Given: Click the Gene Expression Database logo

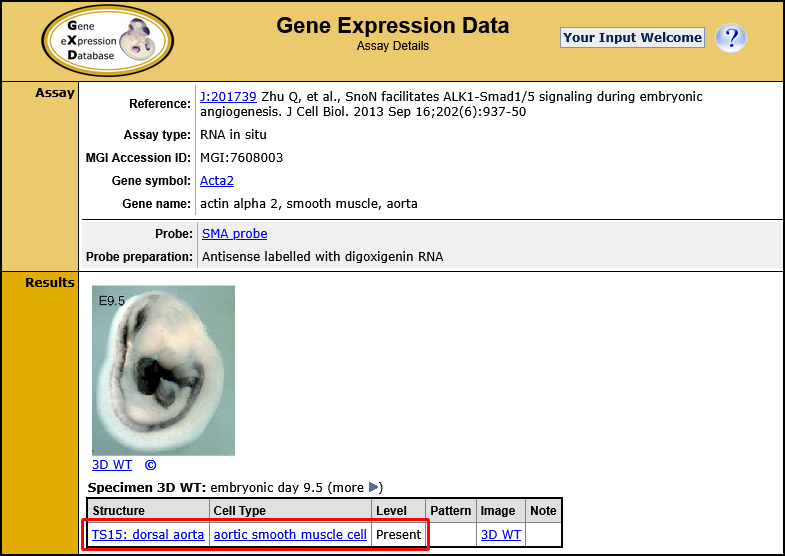Looking at the screenshot, I should click(x=107, y=40).
